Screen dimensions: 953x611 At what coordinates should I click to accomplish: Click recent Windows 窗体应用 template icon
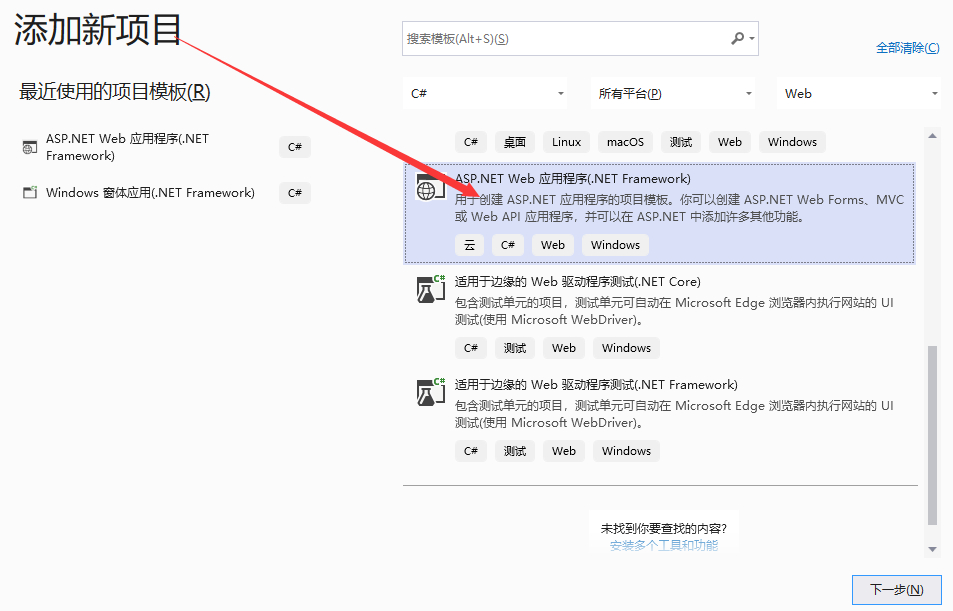30,193
